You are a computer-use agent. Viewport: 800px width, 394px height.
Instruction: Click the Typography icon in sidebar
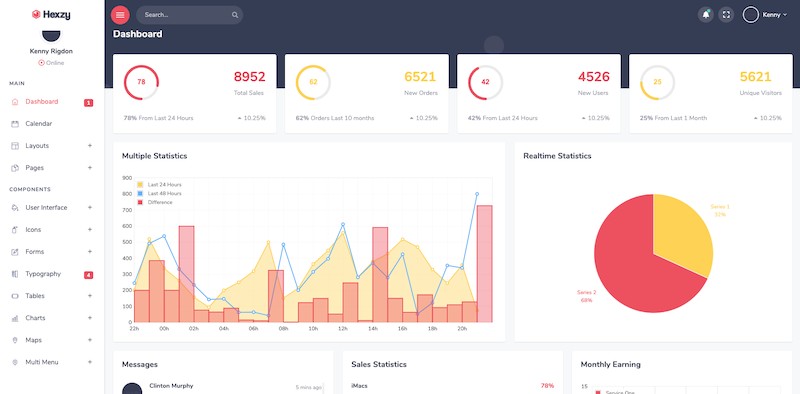click(15, 274)
